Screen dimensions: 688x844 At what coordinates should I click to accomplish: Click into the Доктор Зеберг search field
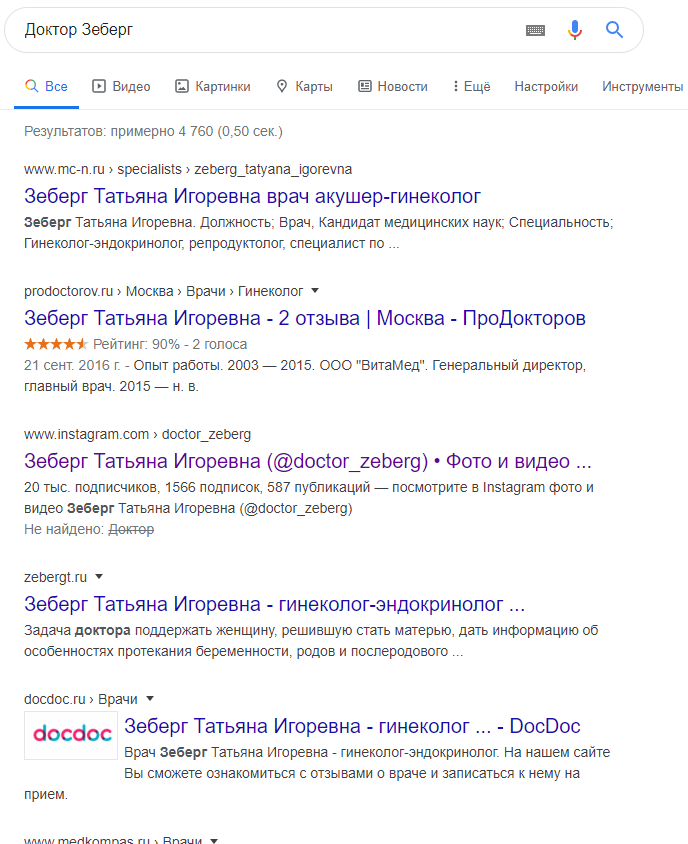[269, 30]
